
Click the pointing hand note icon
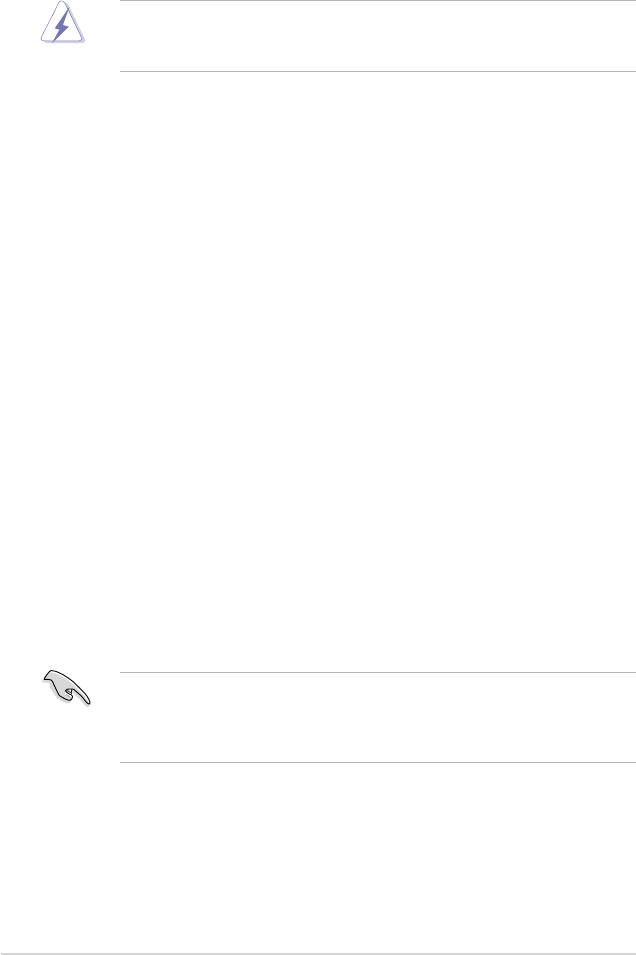pyautogui.click(x=67, y=688)
